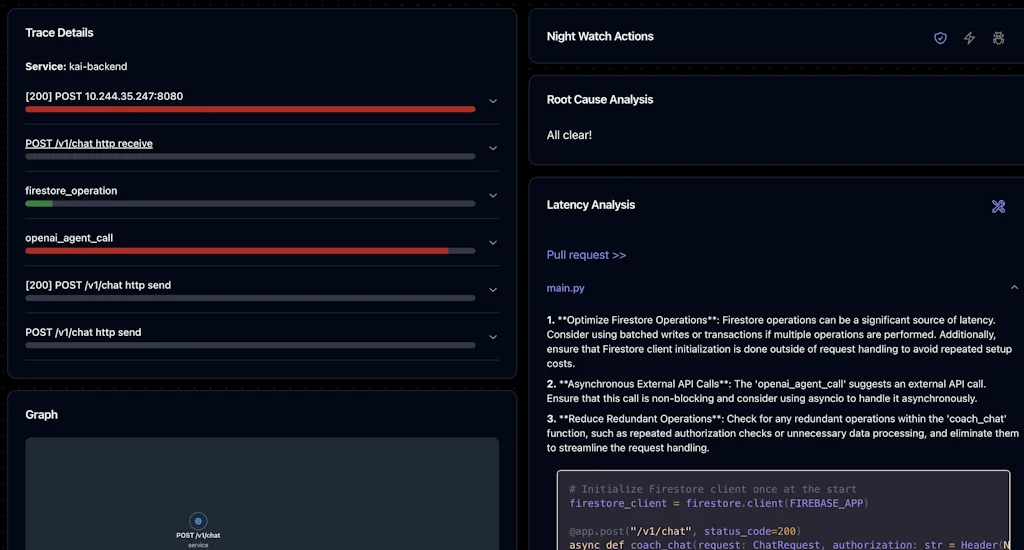This screenshot has height=550, width=1024.
Task: Click the async def coach_chat code line
Action: pos(789,545)
